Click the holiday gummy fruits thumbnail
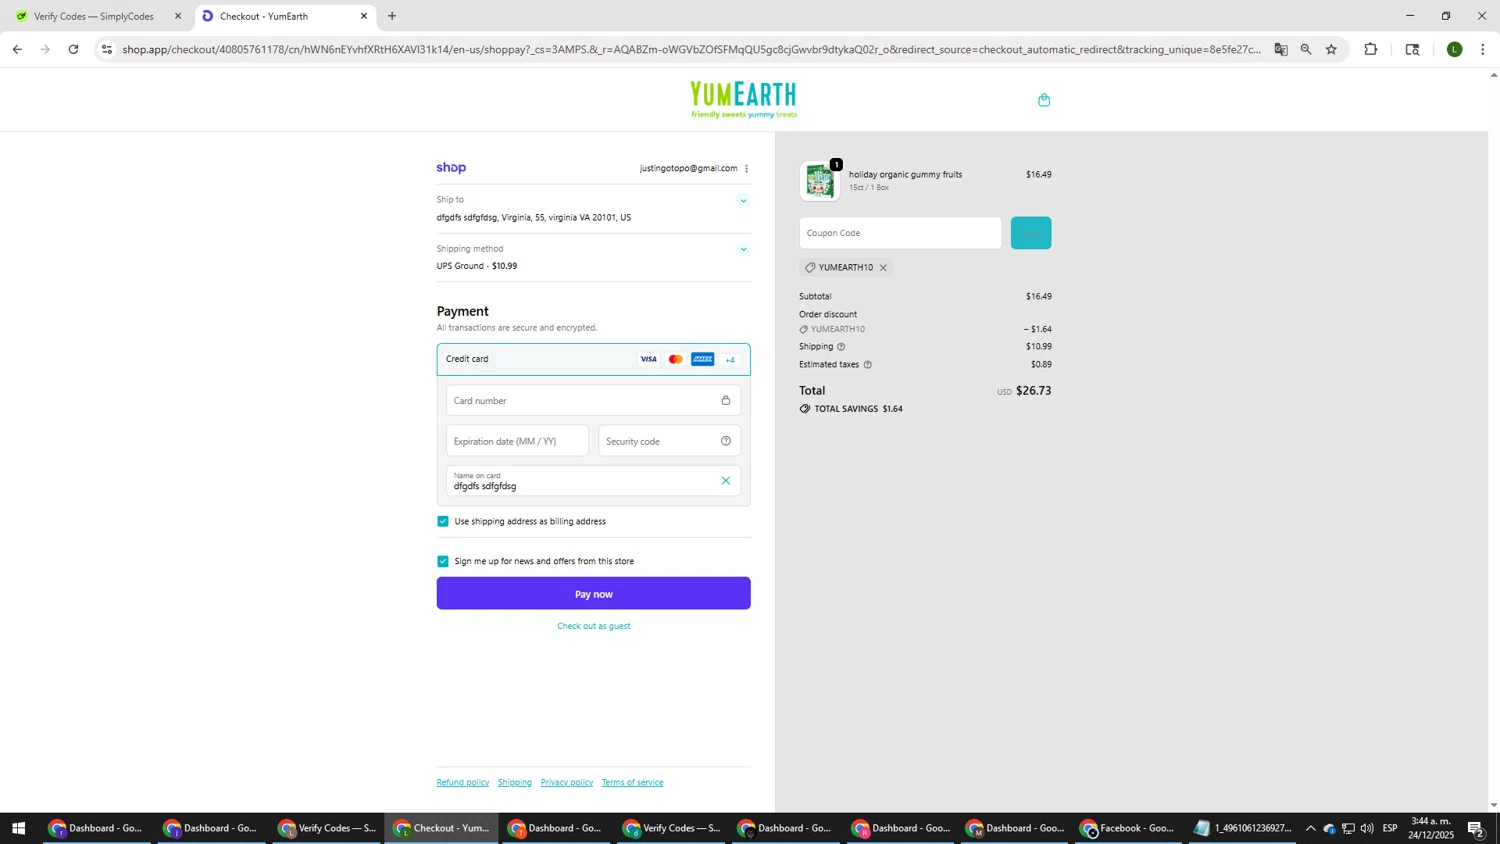This screenshot has height=844, width=1500. point(820,181)
